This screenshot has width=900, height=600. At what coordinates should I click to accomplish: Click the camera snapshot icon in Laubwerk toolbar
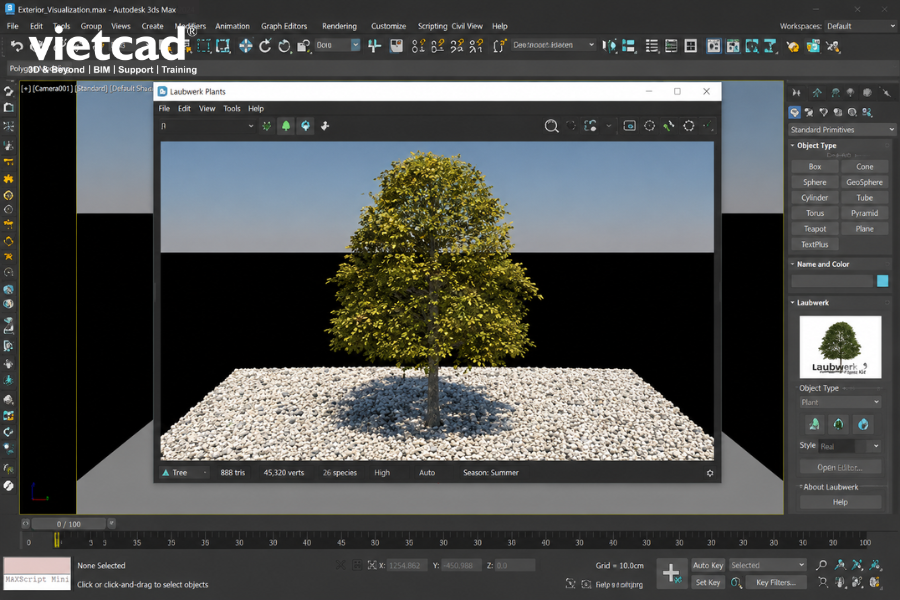pyautogui.click(x=630, y=126)
